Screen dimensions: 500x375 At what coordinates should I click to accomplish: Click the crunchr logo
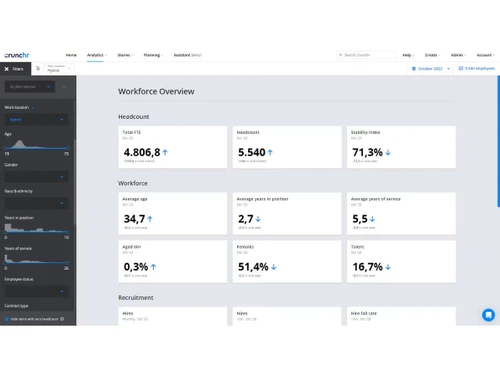[17, 55]
